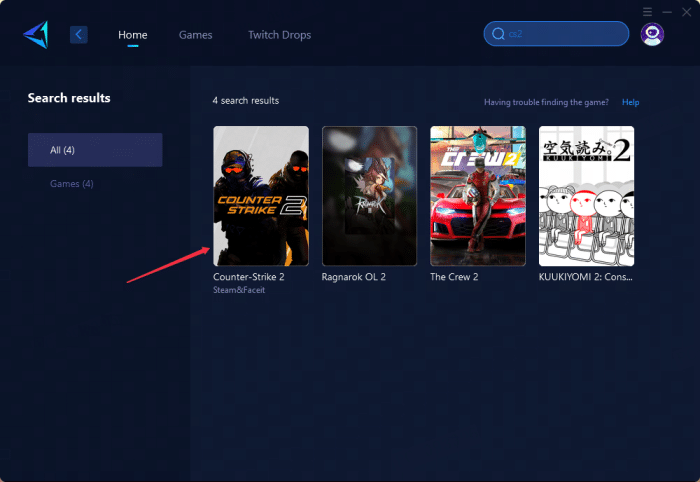The height and width of the screenshot is (482, 700).
Task: Open the Counter-Strike 2 cover thumbnail
Action: click(261, 196)
